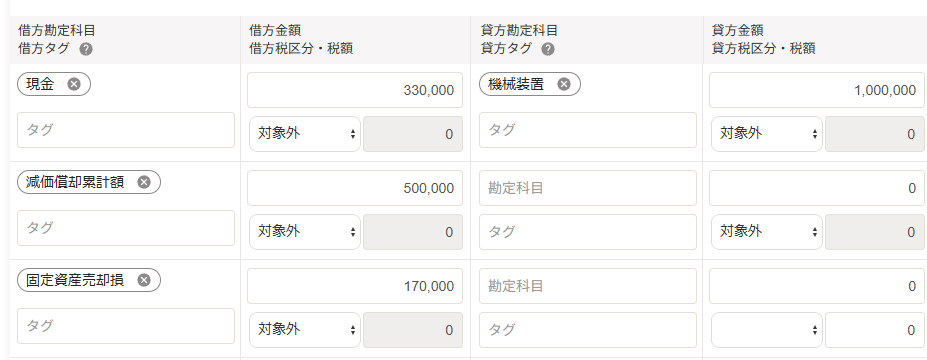
Task: Remove the 現金 account tag
Action: coord(73,85)
